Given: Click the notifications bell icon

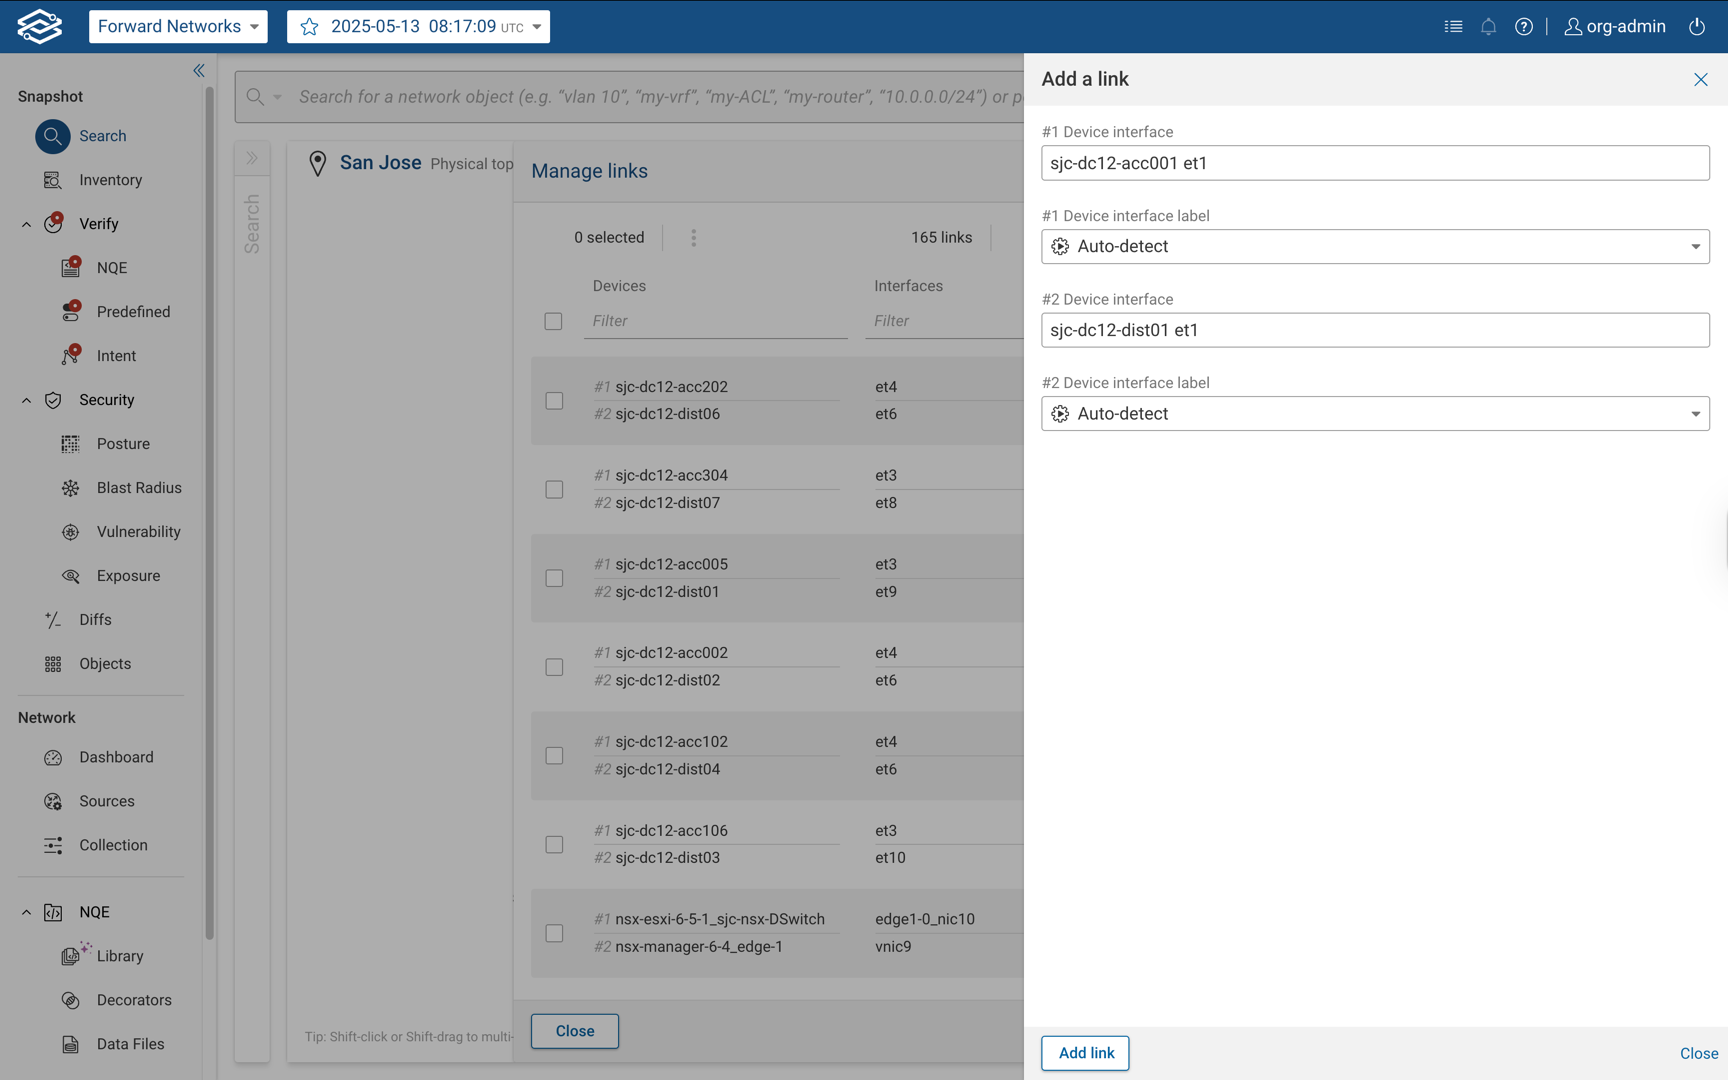Looking at the screenshot, I should point(1488,27).
